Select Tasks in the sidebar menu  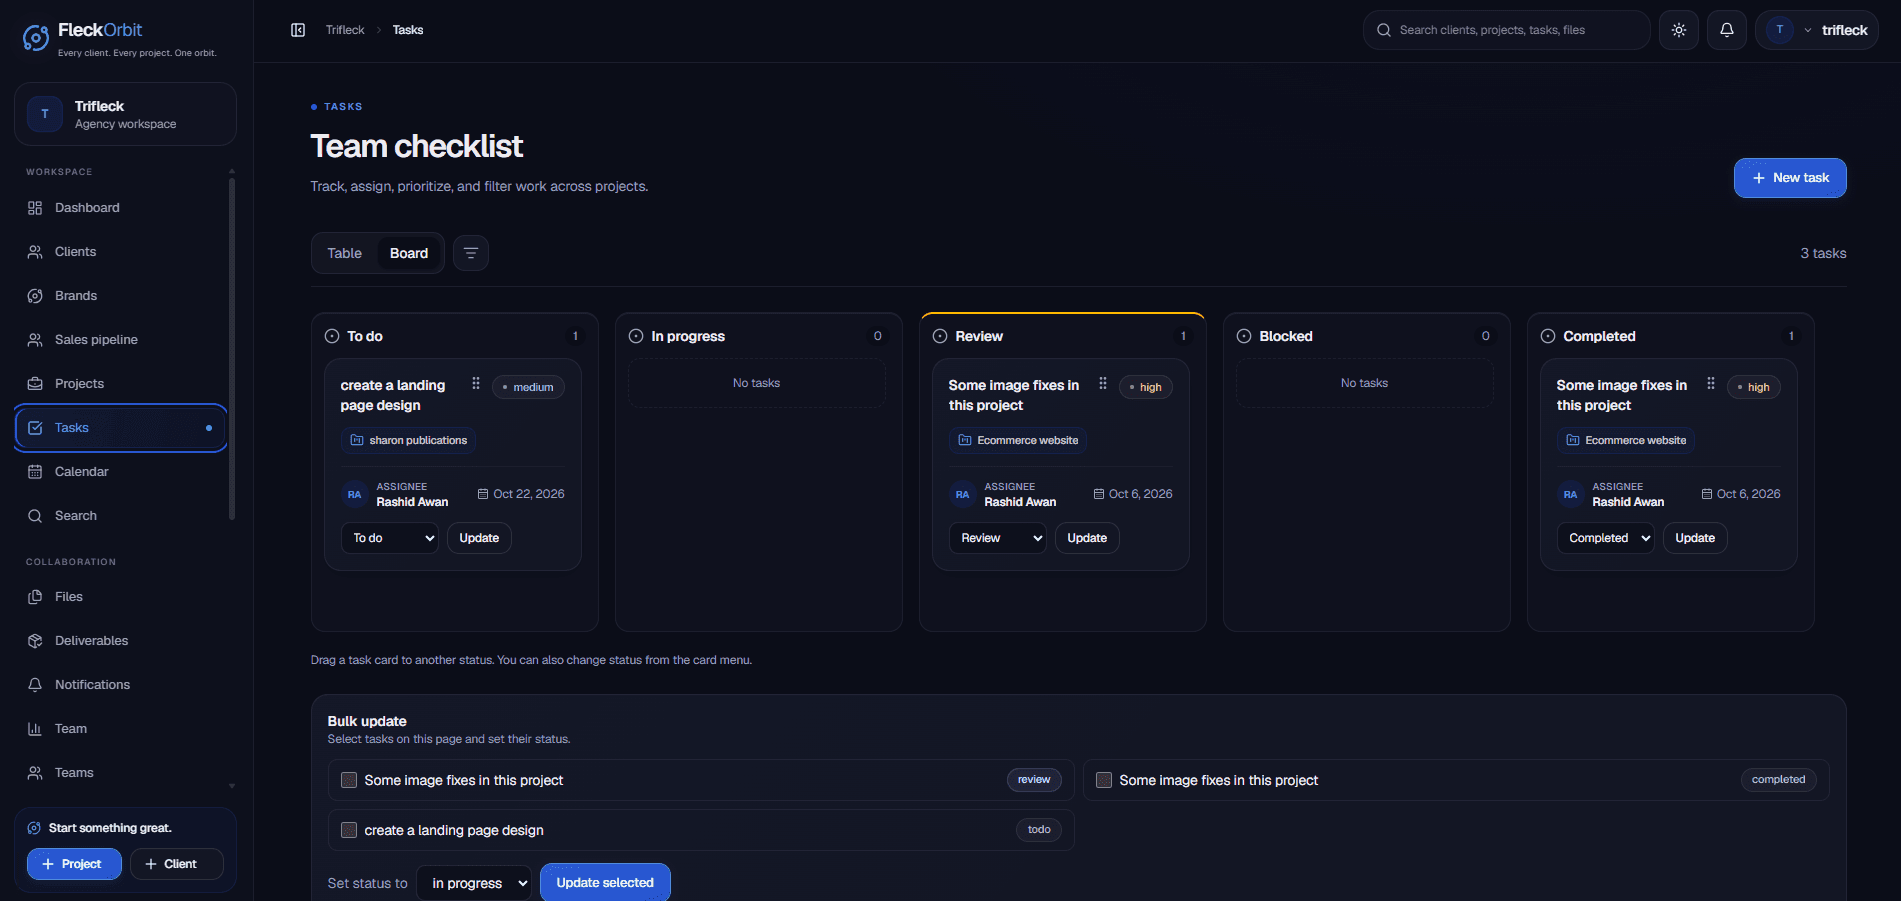coord(121,428)
